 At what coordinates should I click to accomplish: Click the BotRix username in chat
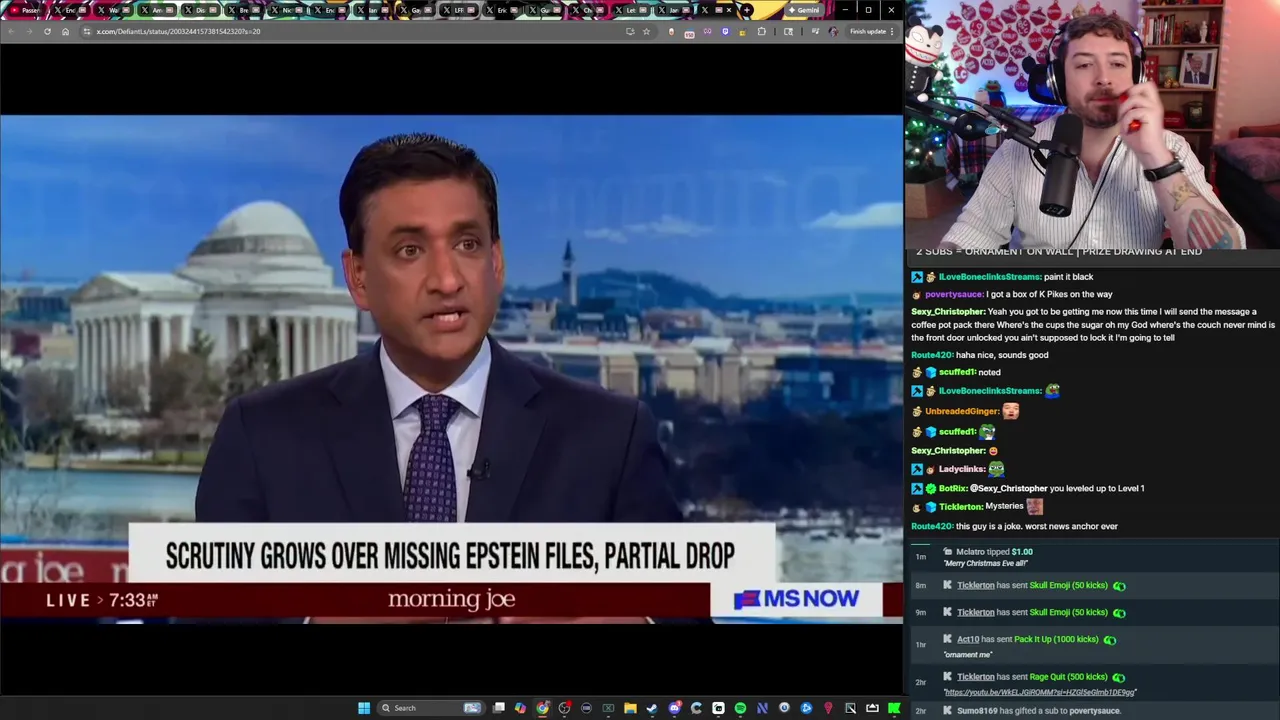(953, 488)
